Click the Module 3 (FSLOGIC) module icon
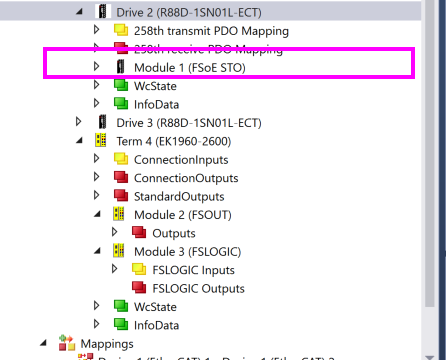 point(119,251)
